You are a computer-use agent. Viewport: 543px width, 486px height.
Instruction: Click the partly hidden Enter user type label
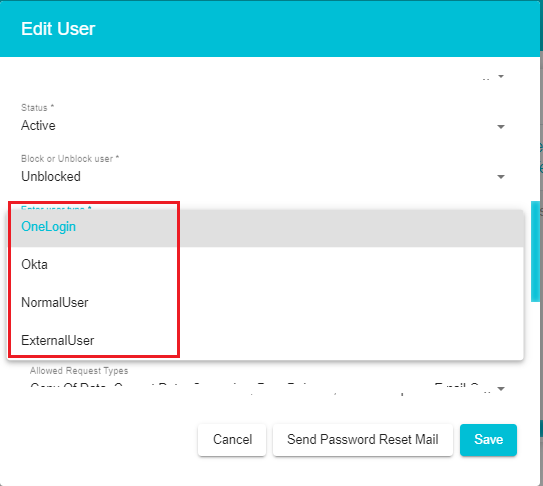pyautogui.click(x=56, y=208)
